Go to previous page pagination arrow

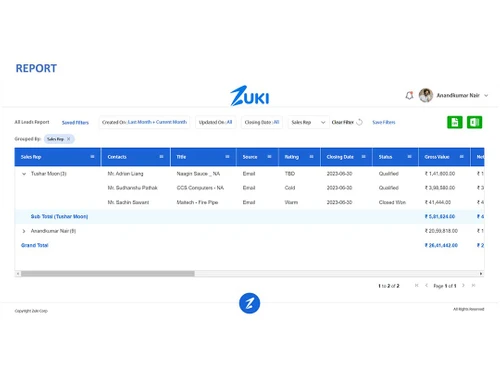(426, 286)
